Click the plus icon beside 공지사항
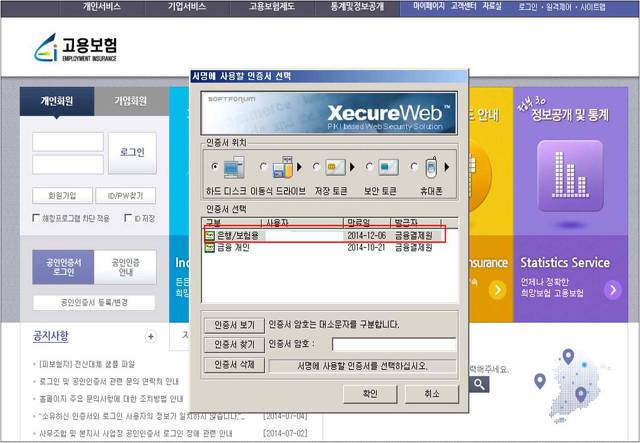This screenshot has height=443, width=640. 151,336
